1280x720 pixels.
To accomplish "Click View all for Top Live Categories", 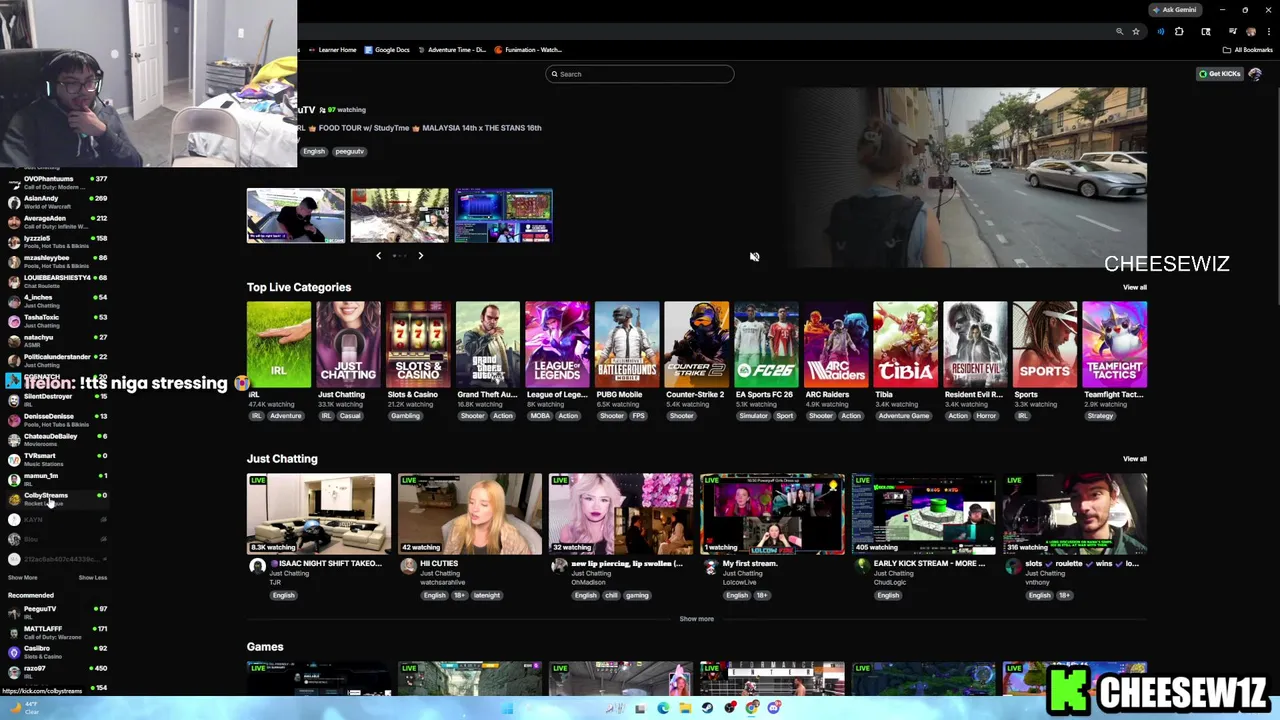I will coord(1134,288).
